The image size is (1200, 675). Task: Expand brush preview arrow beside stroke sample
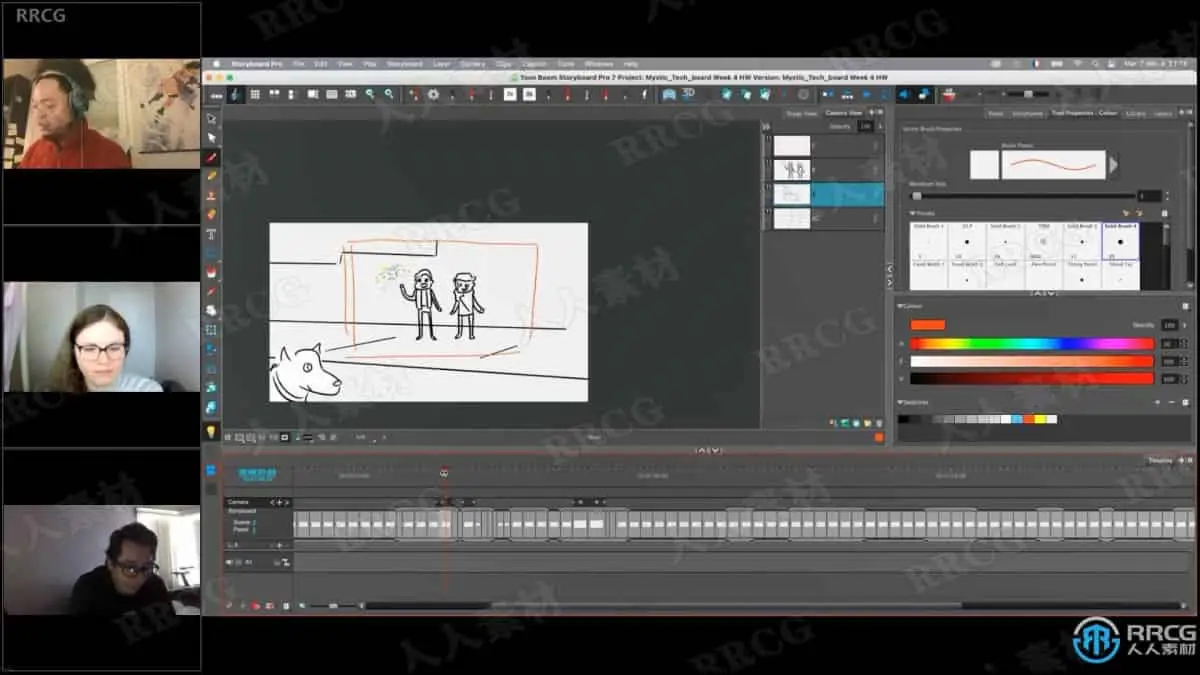(x=1114, y=165)
